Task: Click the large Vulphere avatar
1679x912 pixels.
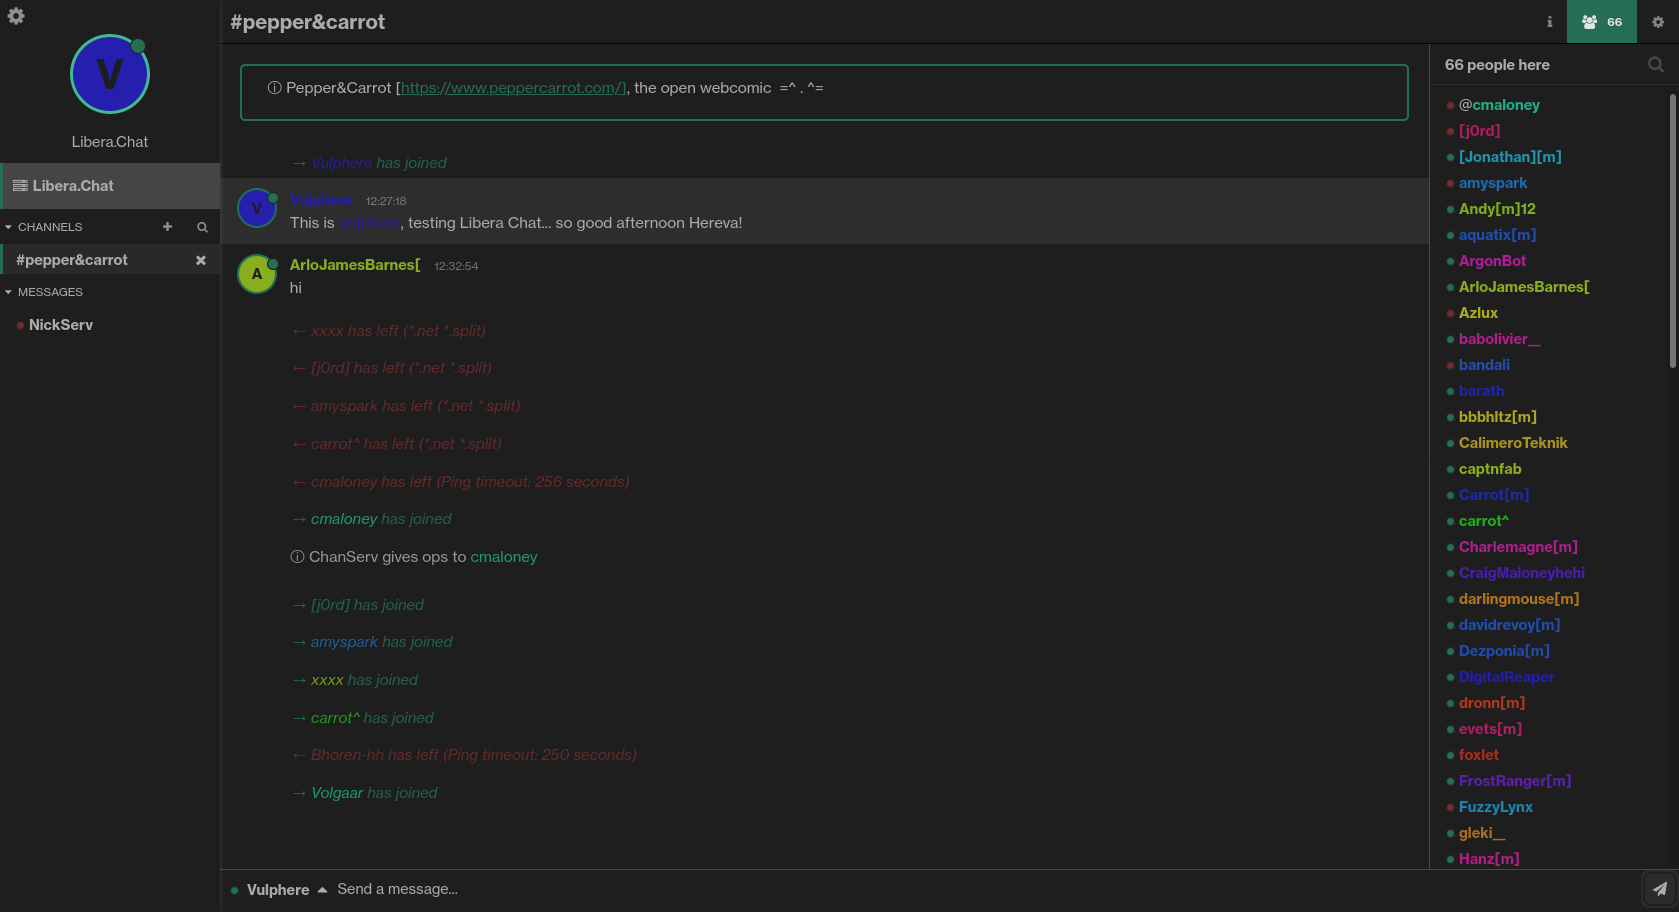Action: [x=110, y=74]
